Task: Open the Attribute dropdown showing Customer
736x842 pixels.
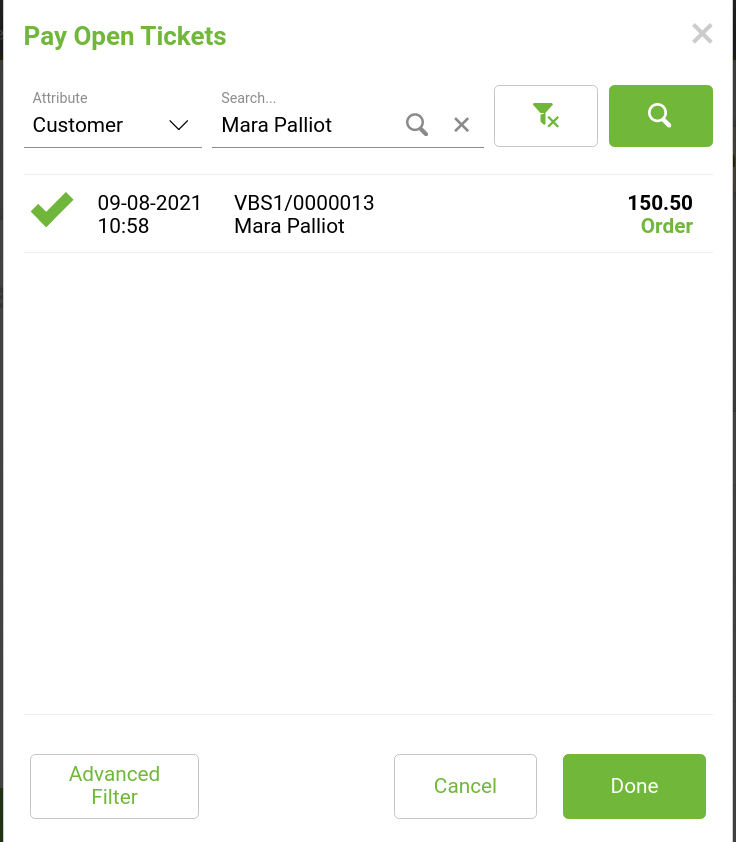Action: point(111,125)
